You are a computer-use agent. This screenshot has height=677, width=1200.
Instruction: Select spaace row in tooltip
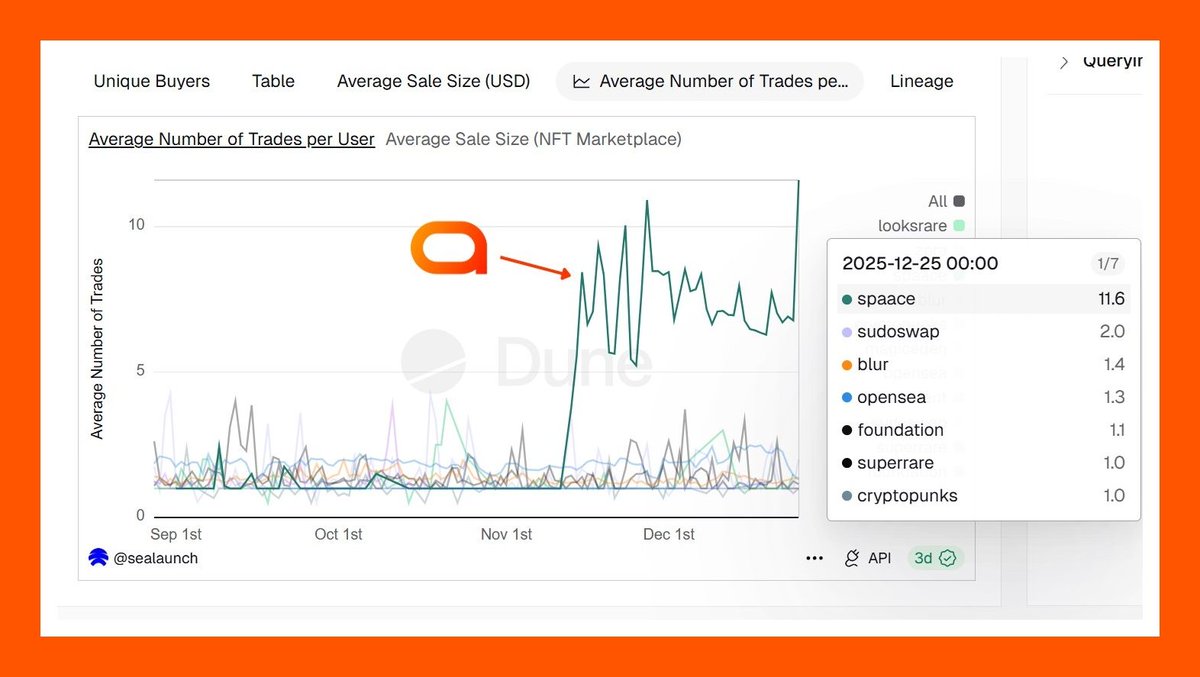coord(983,299)
